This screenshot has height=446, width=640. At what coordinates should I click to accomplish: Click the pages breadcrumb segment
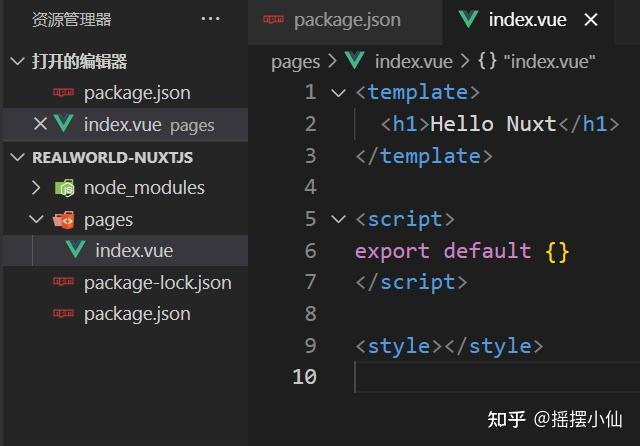(x=295, y=62)
